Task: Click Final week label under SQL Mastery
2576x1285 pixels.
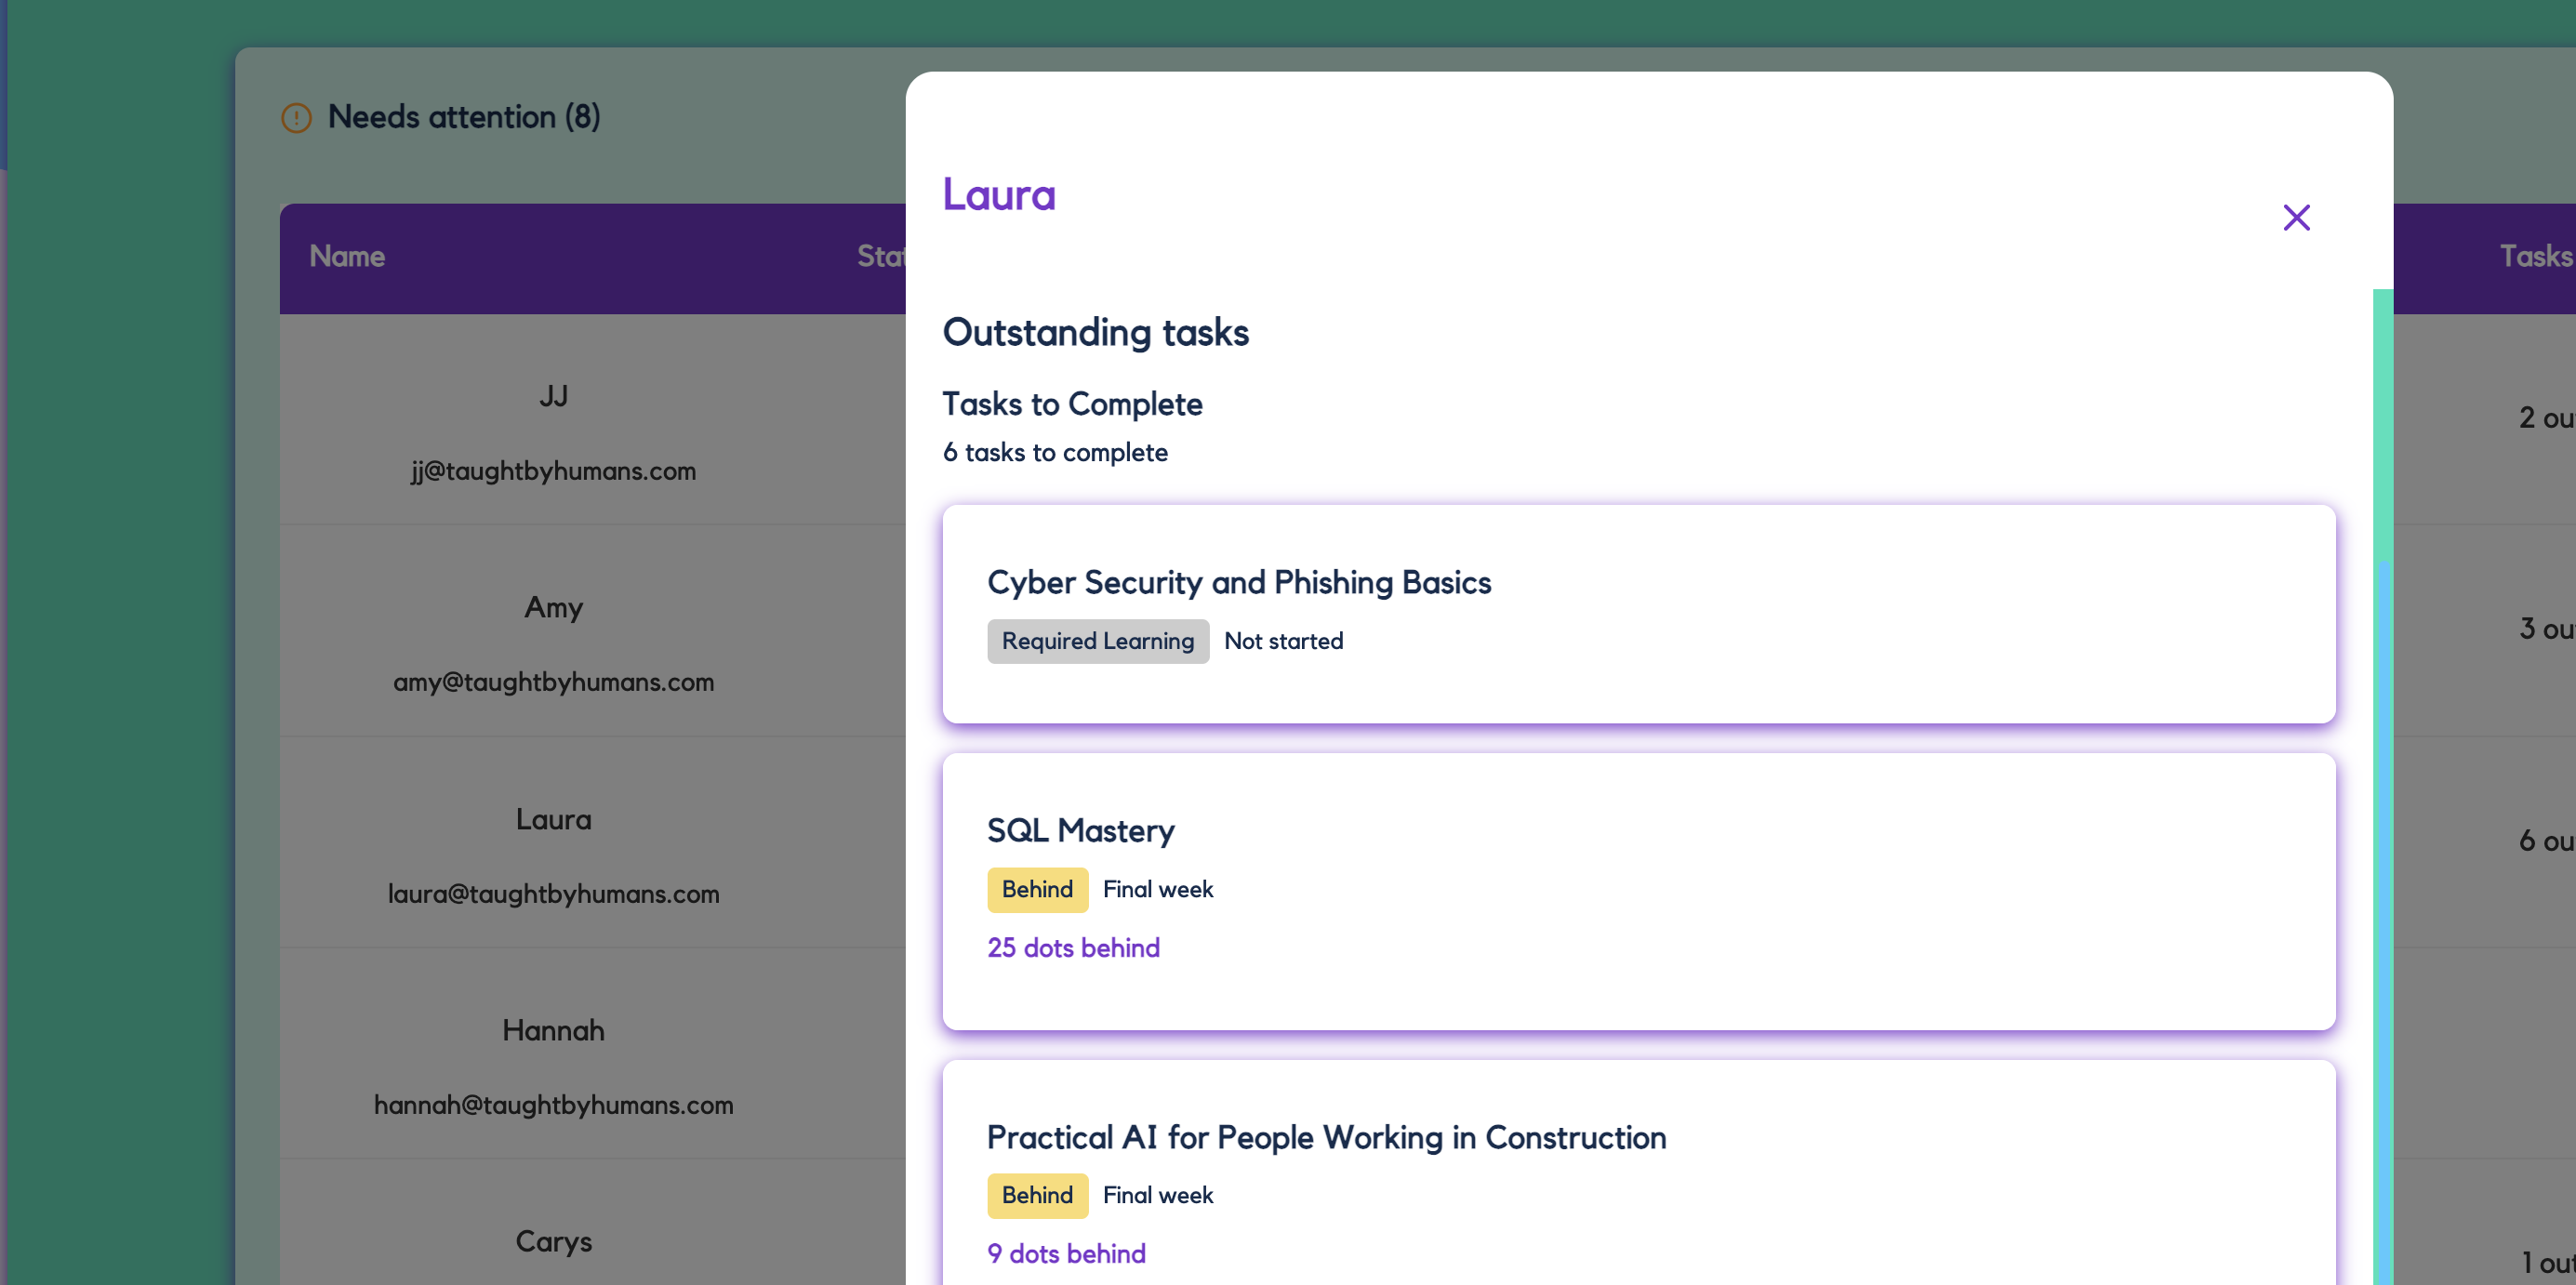Action: (x=1157, y=889)
